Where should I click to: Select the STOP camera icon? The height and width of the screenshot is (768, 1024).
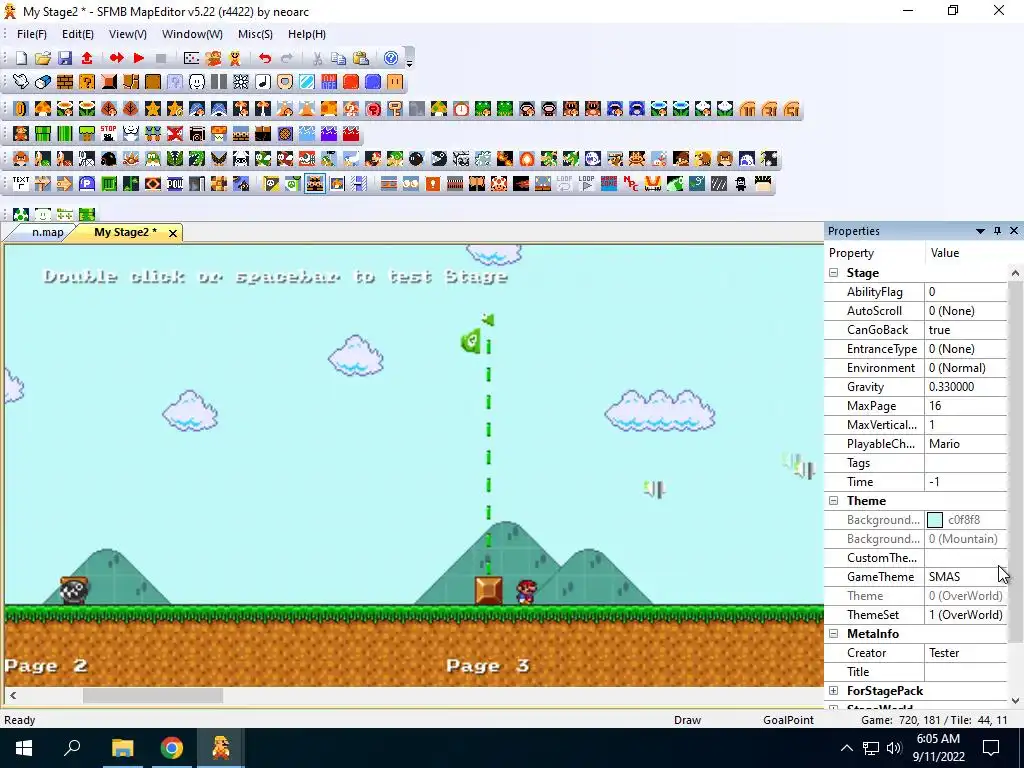[x=108, y=134]
